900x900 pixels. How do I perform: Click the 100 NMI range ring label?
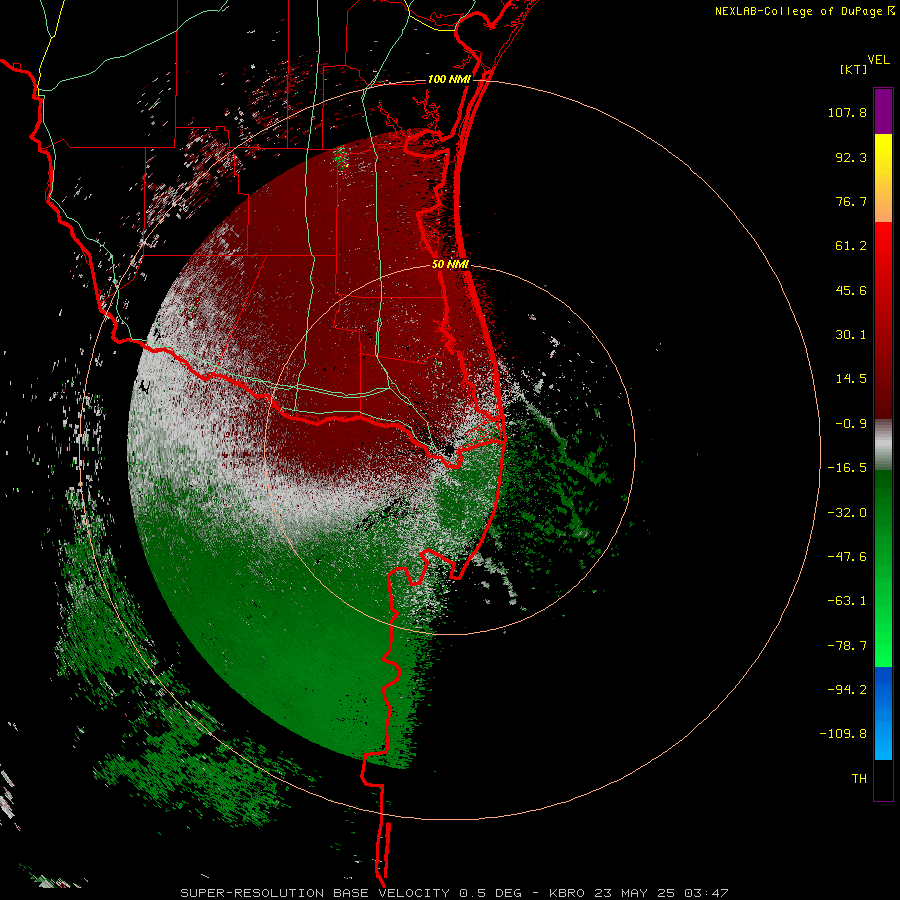tap(449, 79)
